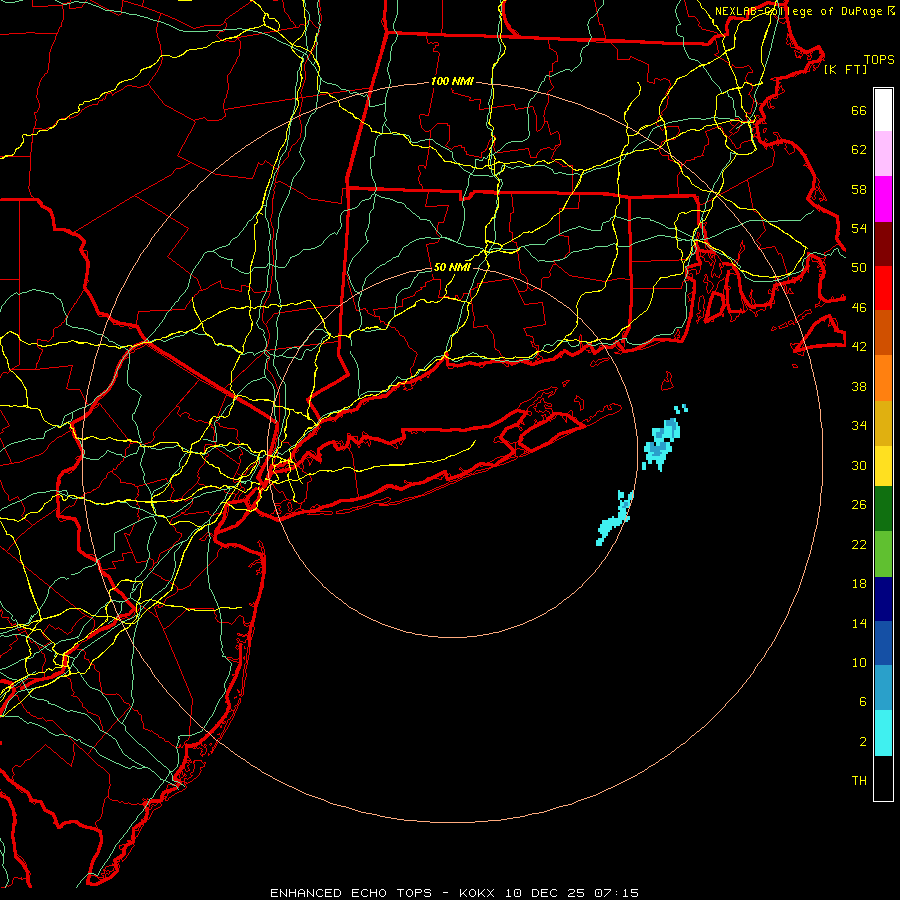This screenshot has width=900, height=900.
Task: Click the legend value 54
Action: [x=859, y=228]
